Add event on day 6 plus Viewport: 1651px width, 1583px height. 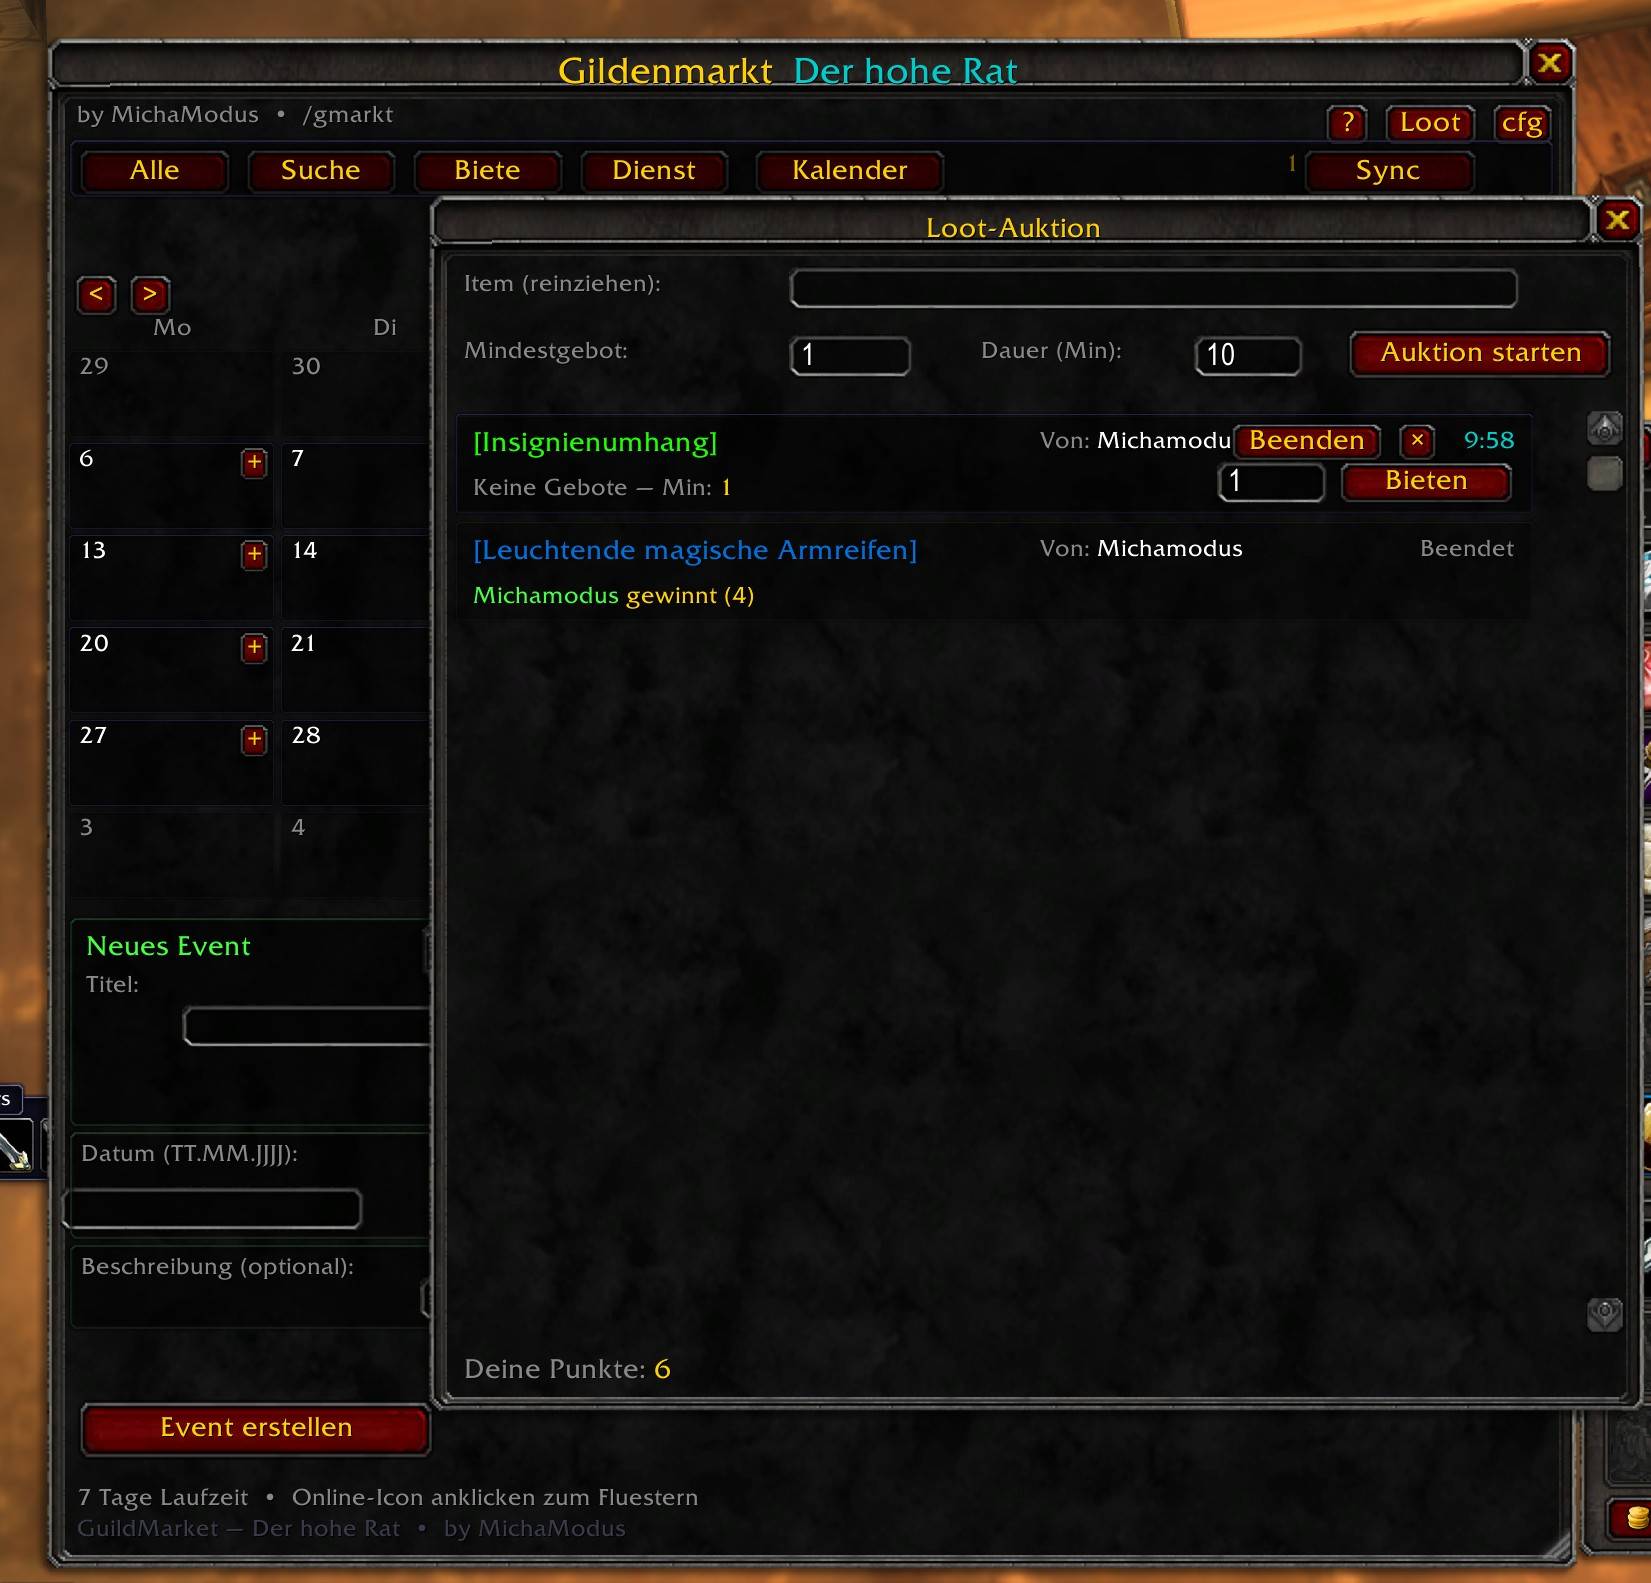[x=254, y=462]
